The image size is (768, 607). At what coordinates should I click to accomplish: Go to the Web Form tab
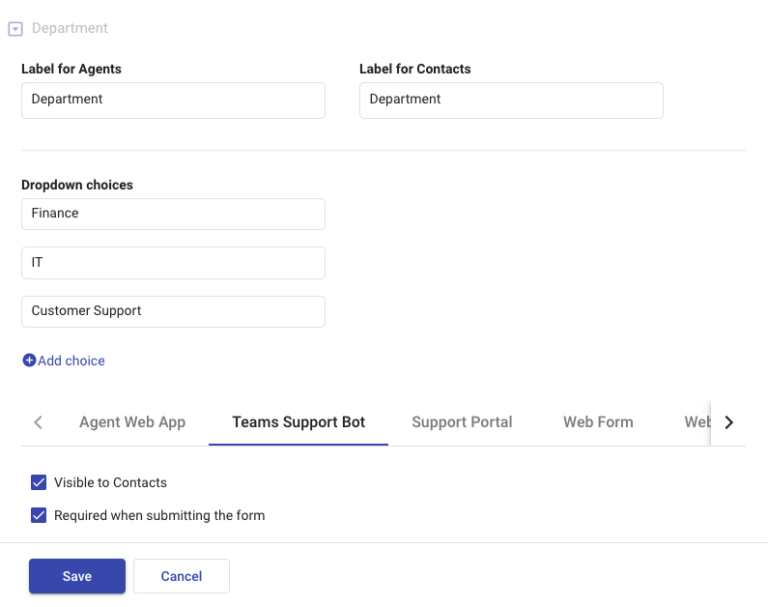pyautogui.click(x=598, y=422)
